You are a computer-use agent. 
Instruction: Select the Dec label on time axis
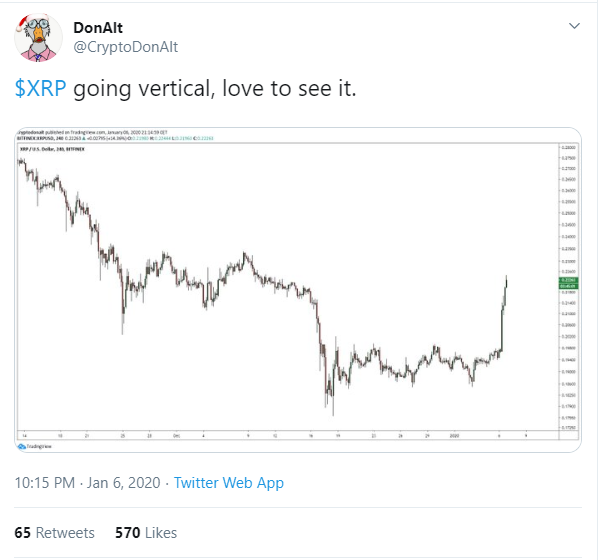tap(176, 436)
